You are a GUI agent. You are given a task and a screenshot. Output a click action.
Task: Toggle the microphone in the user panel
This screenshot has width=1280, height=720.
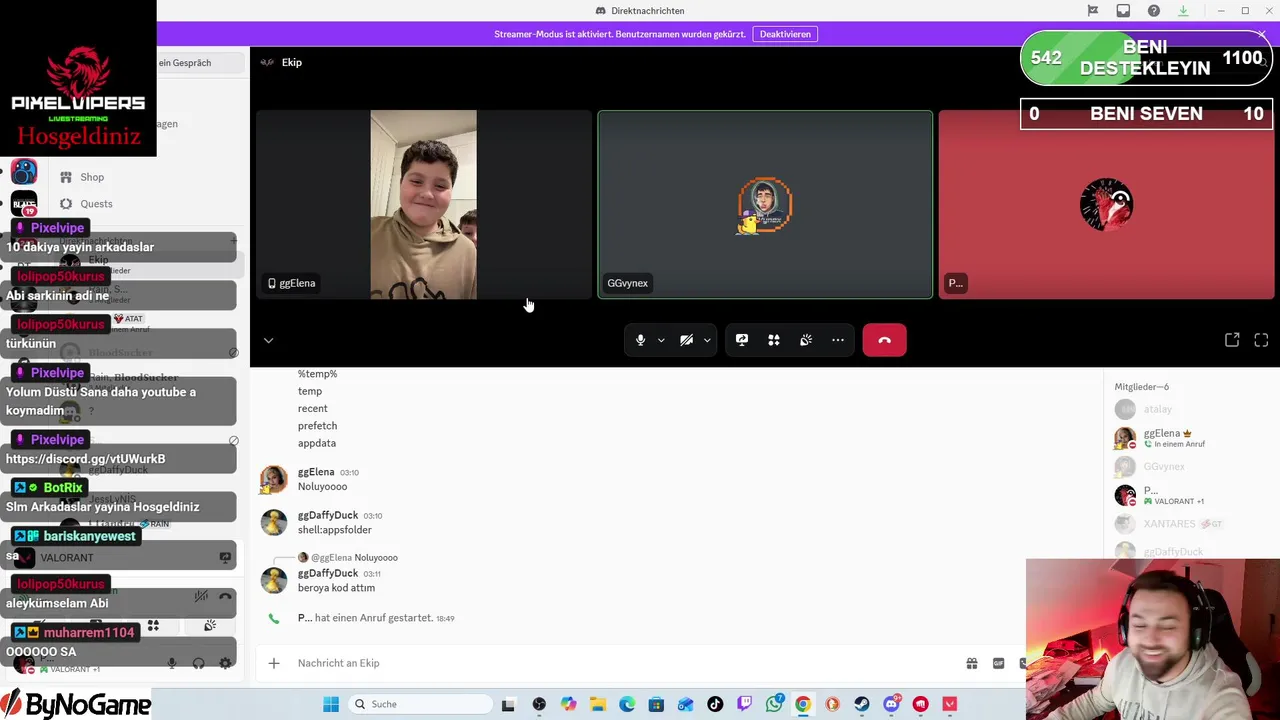click(172, 663)
